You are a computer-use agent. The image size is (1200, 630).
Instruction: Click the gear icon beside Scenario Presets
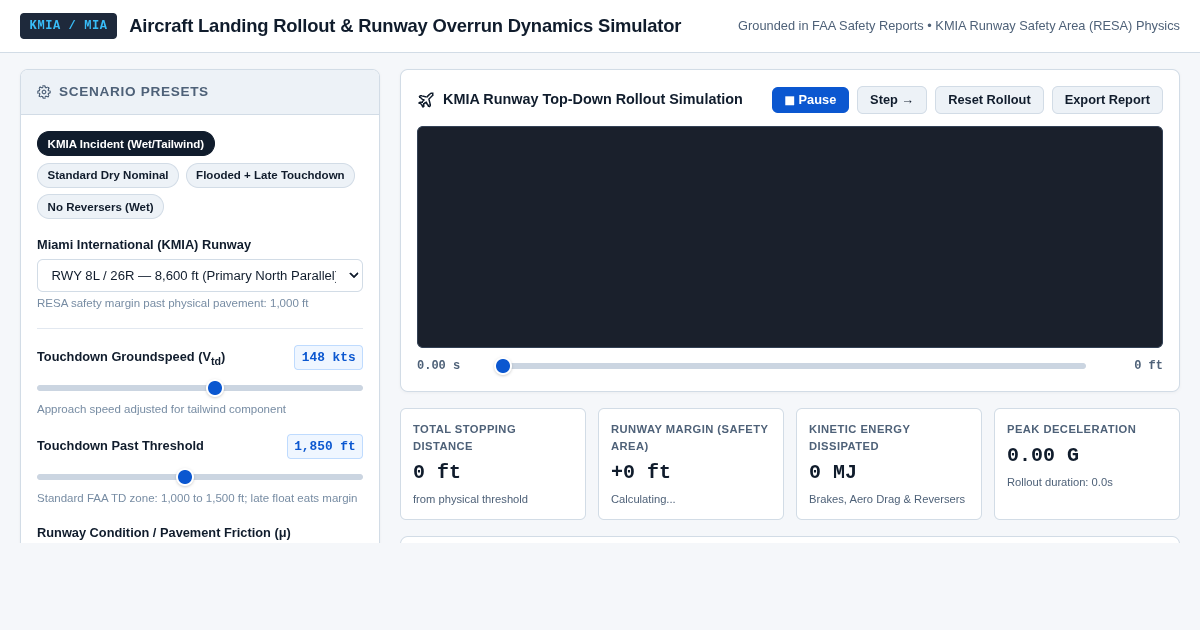44,92
